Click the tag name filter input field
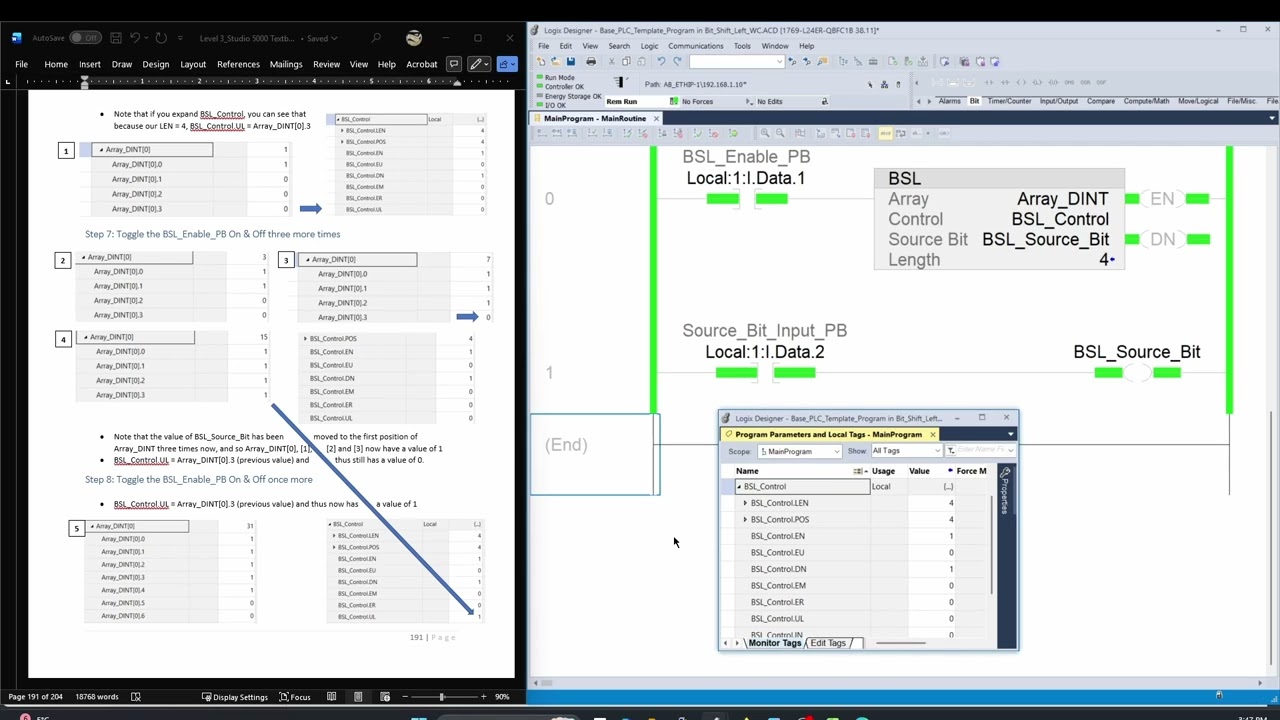 pyautogui.click(x=982, y=451)
